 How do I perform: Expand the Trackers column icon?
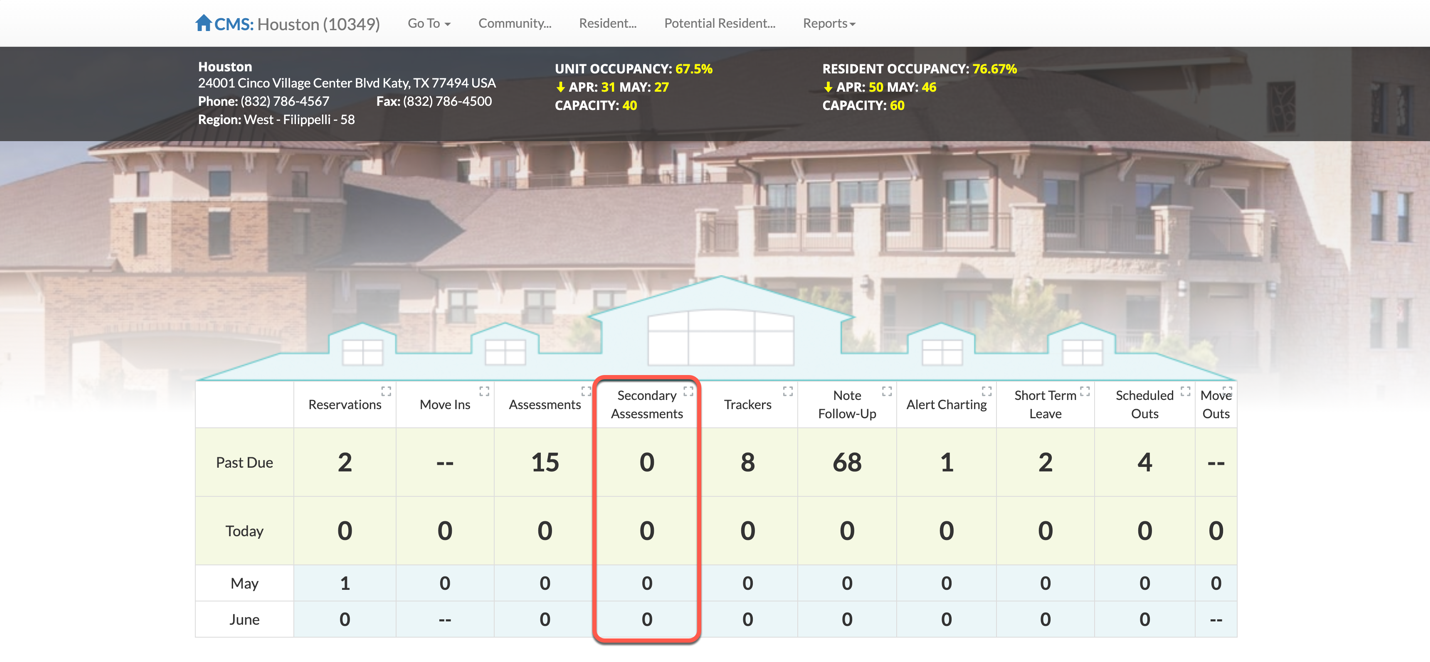coord(788,391)
